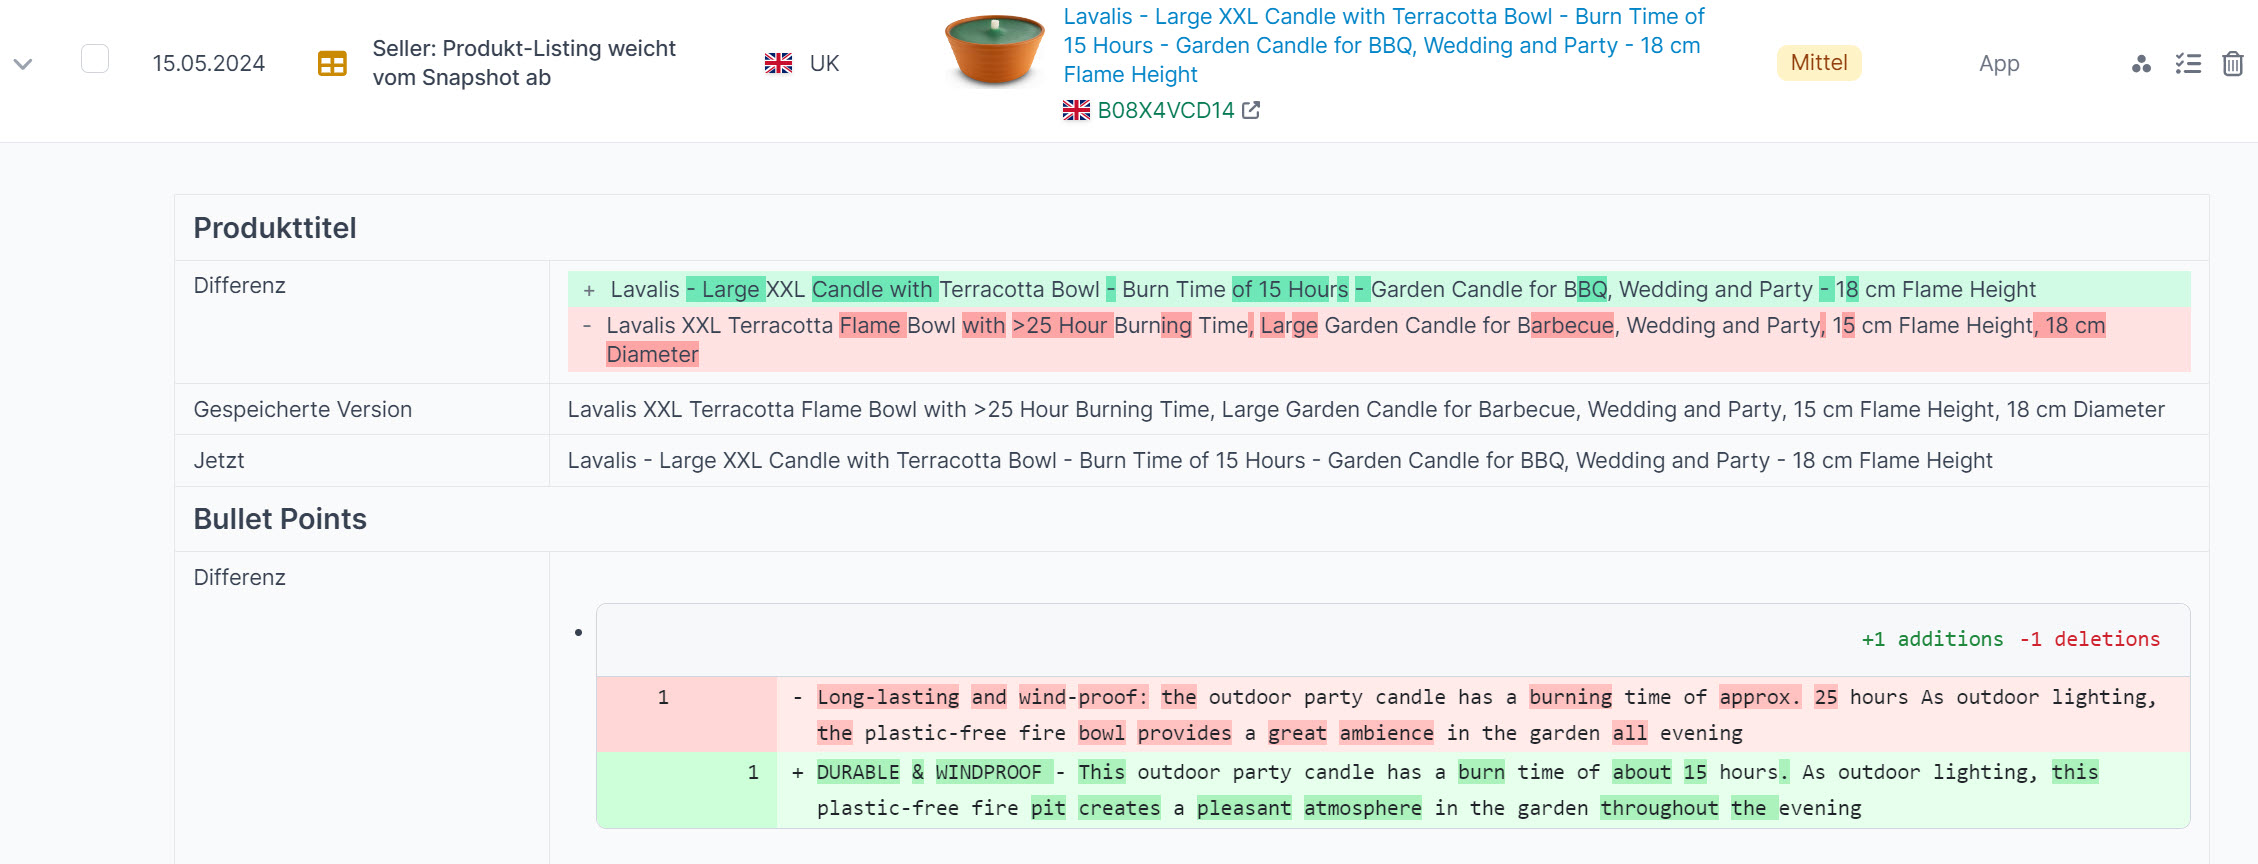
Task: Tick the checkbox for the 15.05.2024 alert
Action: point(95,59)
